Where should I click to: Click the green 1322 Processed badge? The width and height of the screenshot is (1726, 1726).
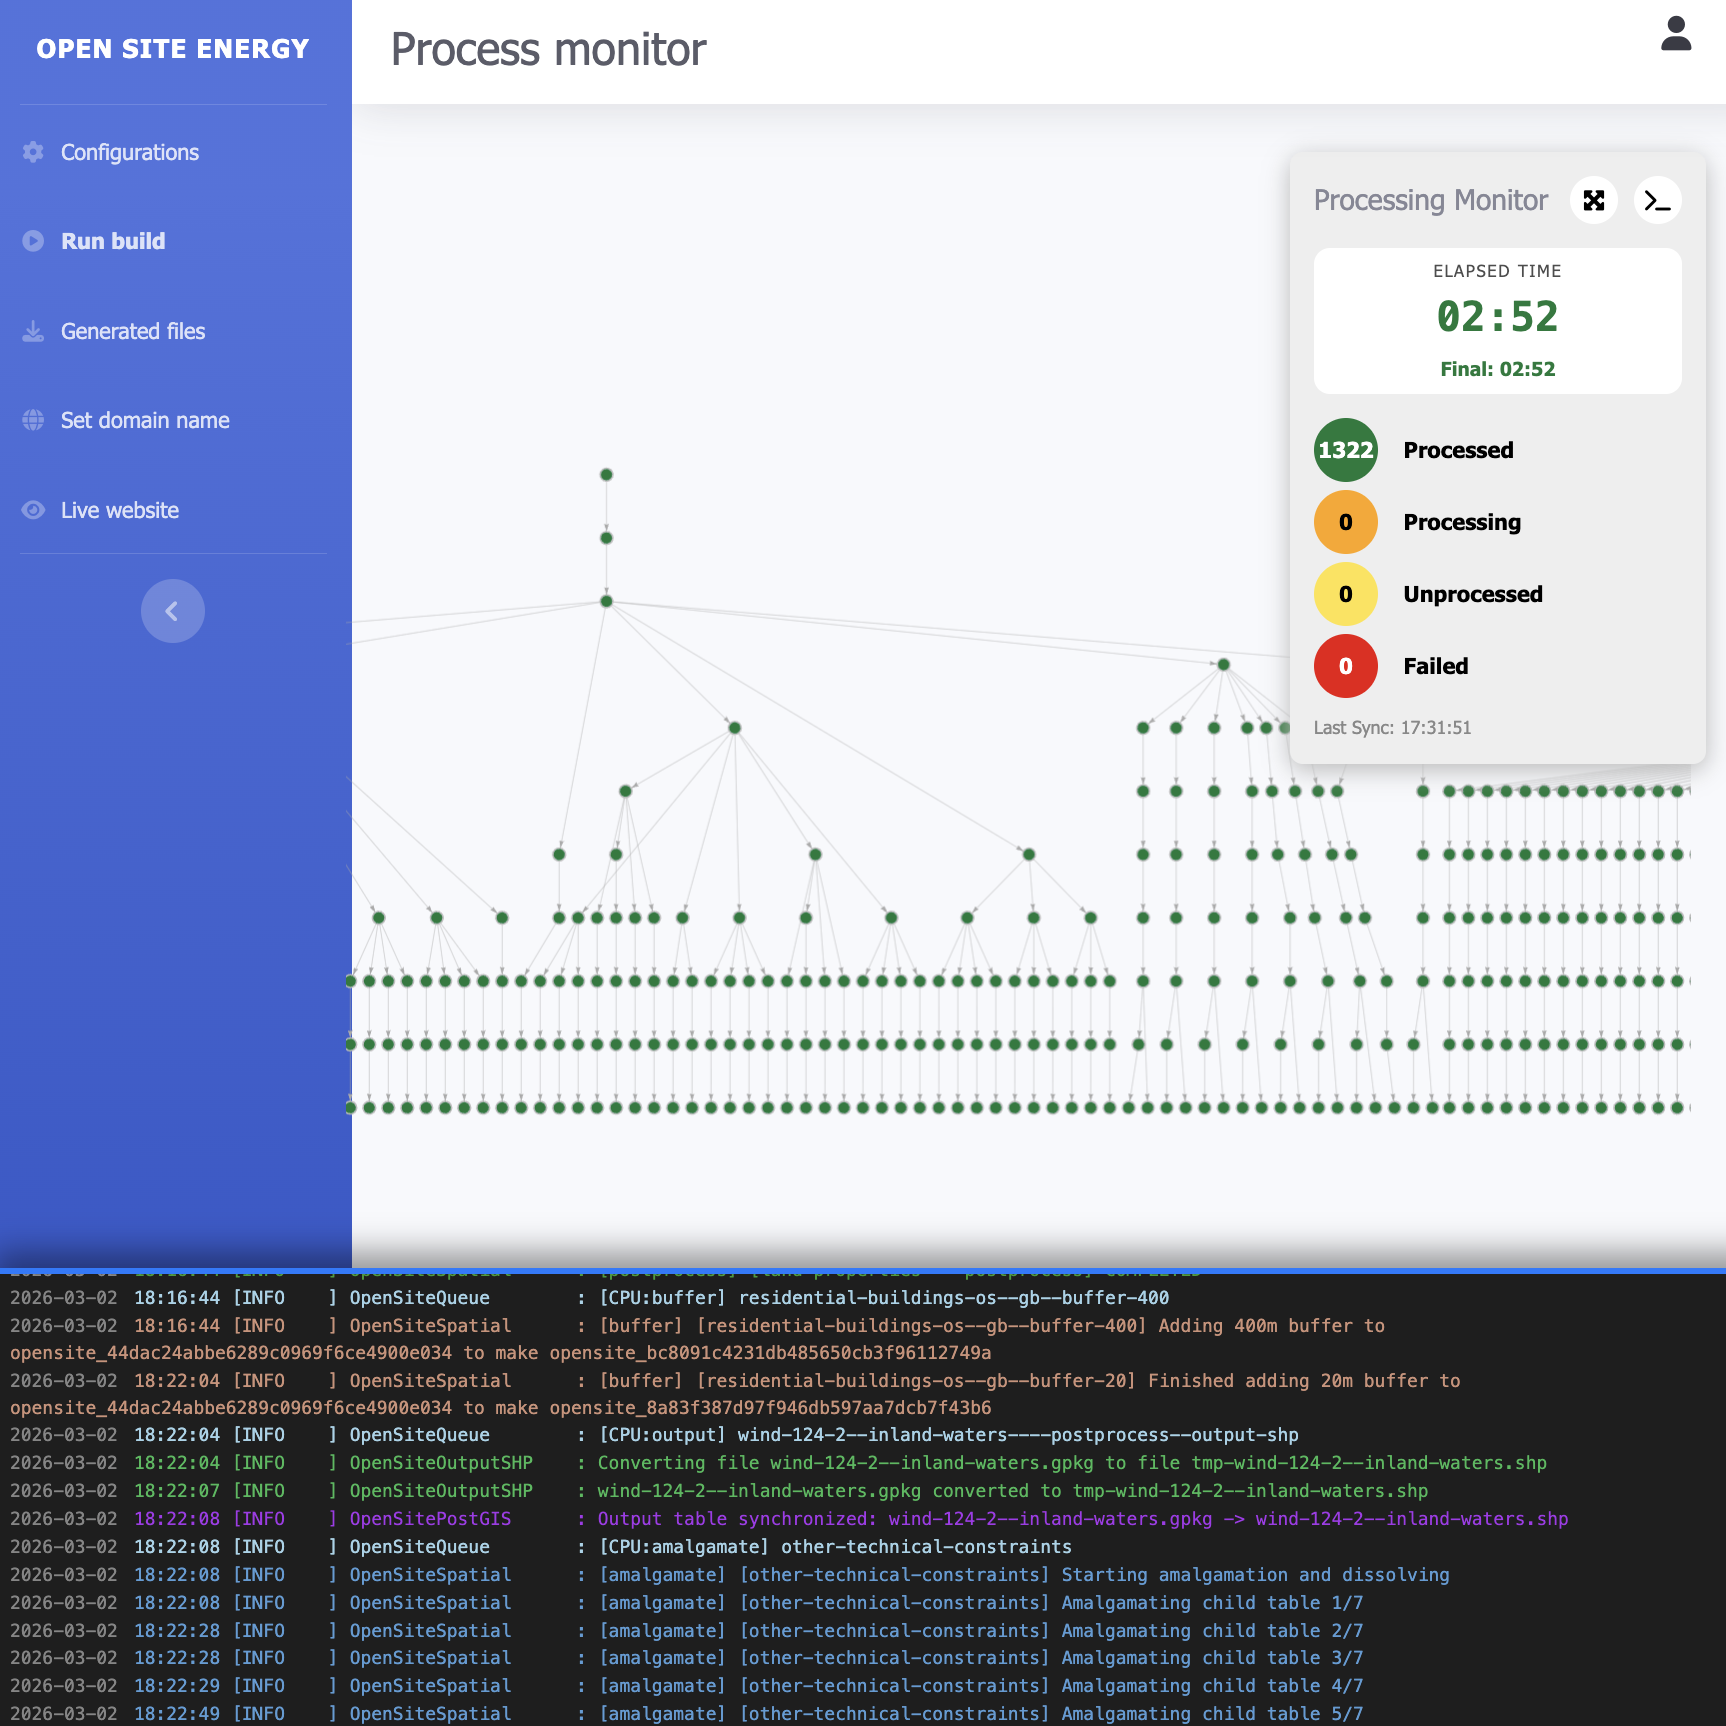[x=1345, y=450]
